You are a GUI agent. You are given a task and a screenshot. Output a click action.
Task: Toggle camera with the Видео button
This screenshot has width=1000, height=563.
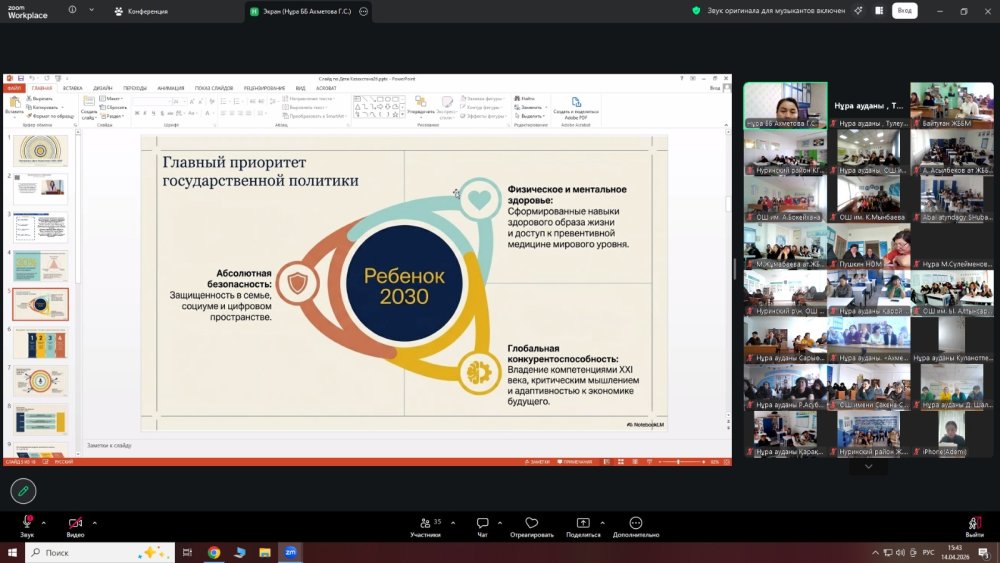[75, 526]
